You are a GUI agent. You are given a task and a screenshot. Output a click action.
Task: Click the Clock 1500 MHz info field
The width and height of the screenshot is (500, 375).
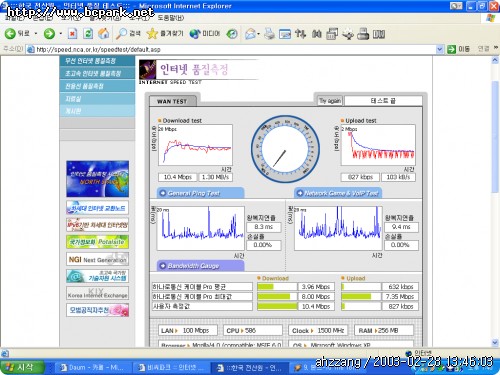point(318,331)
